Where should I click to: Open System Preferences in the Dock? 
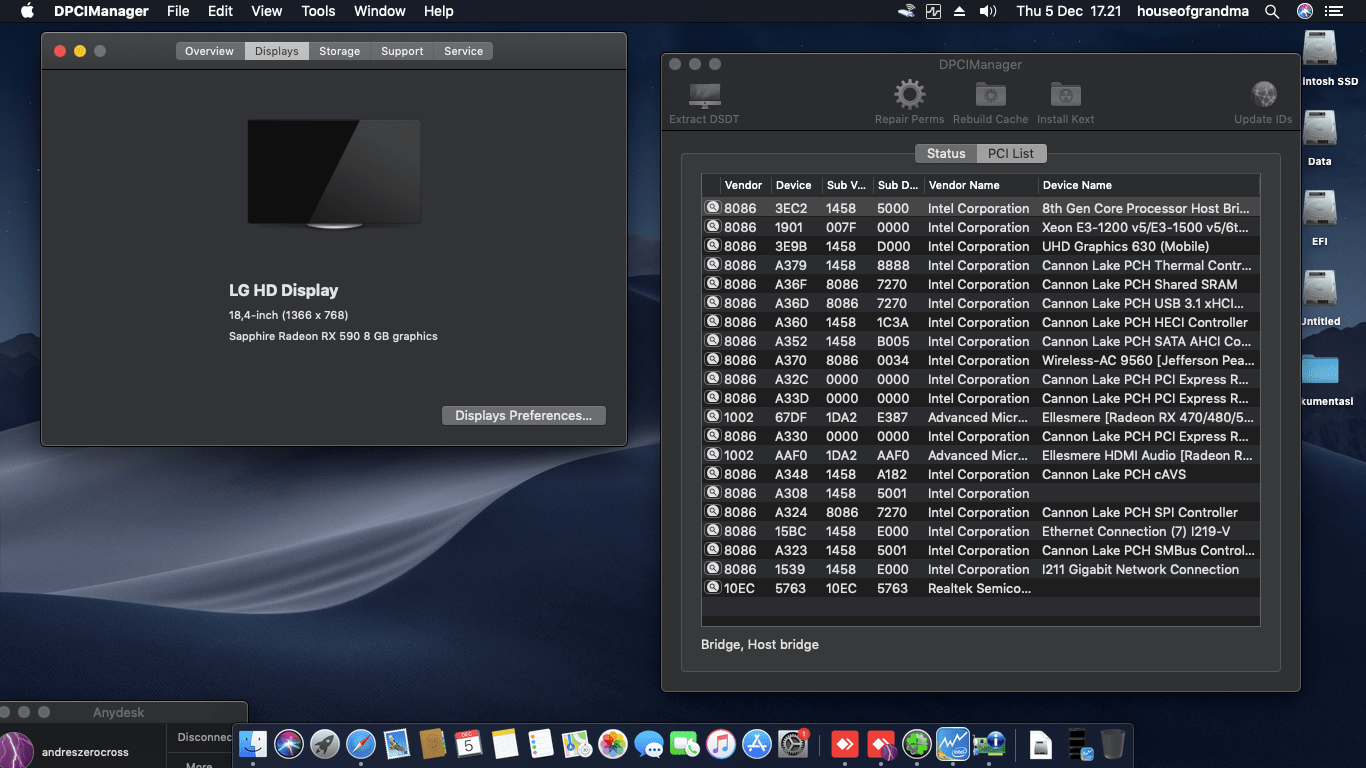tap(793, 744)
